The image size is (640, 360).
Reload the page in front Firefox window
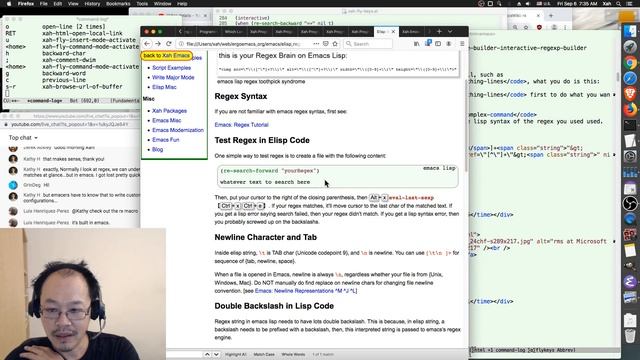pyautogui.click(x=169, y=44)
